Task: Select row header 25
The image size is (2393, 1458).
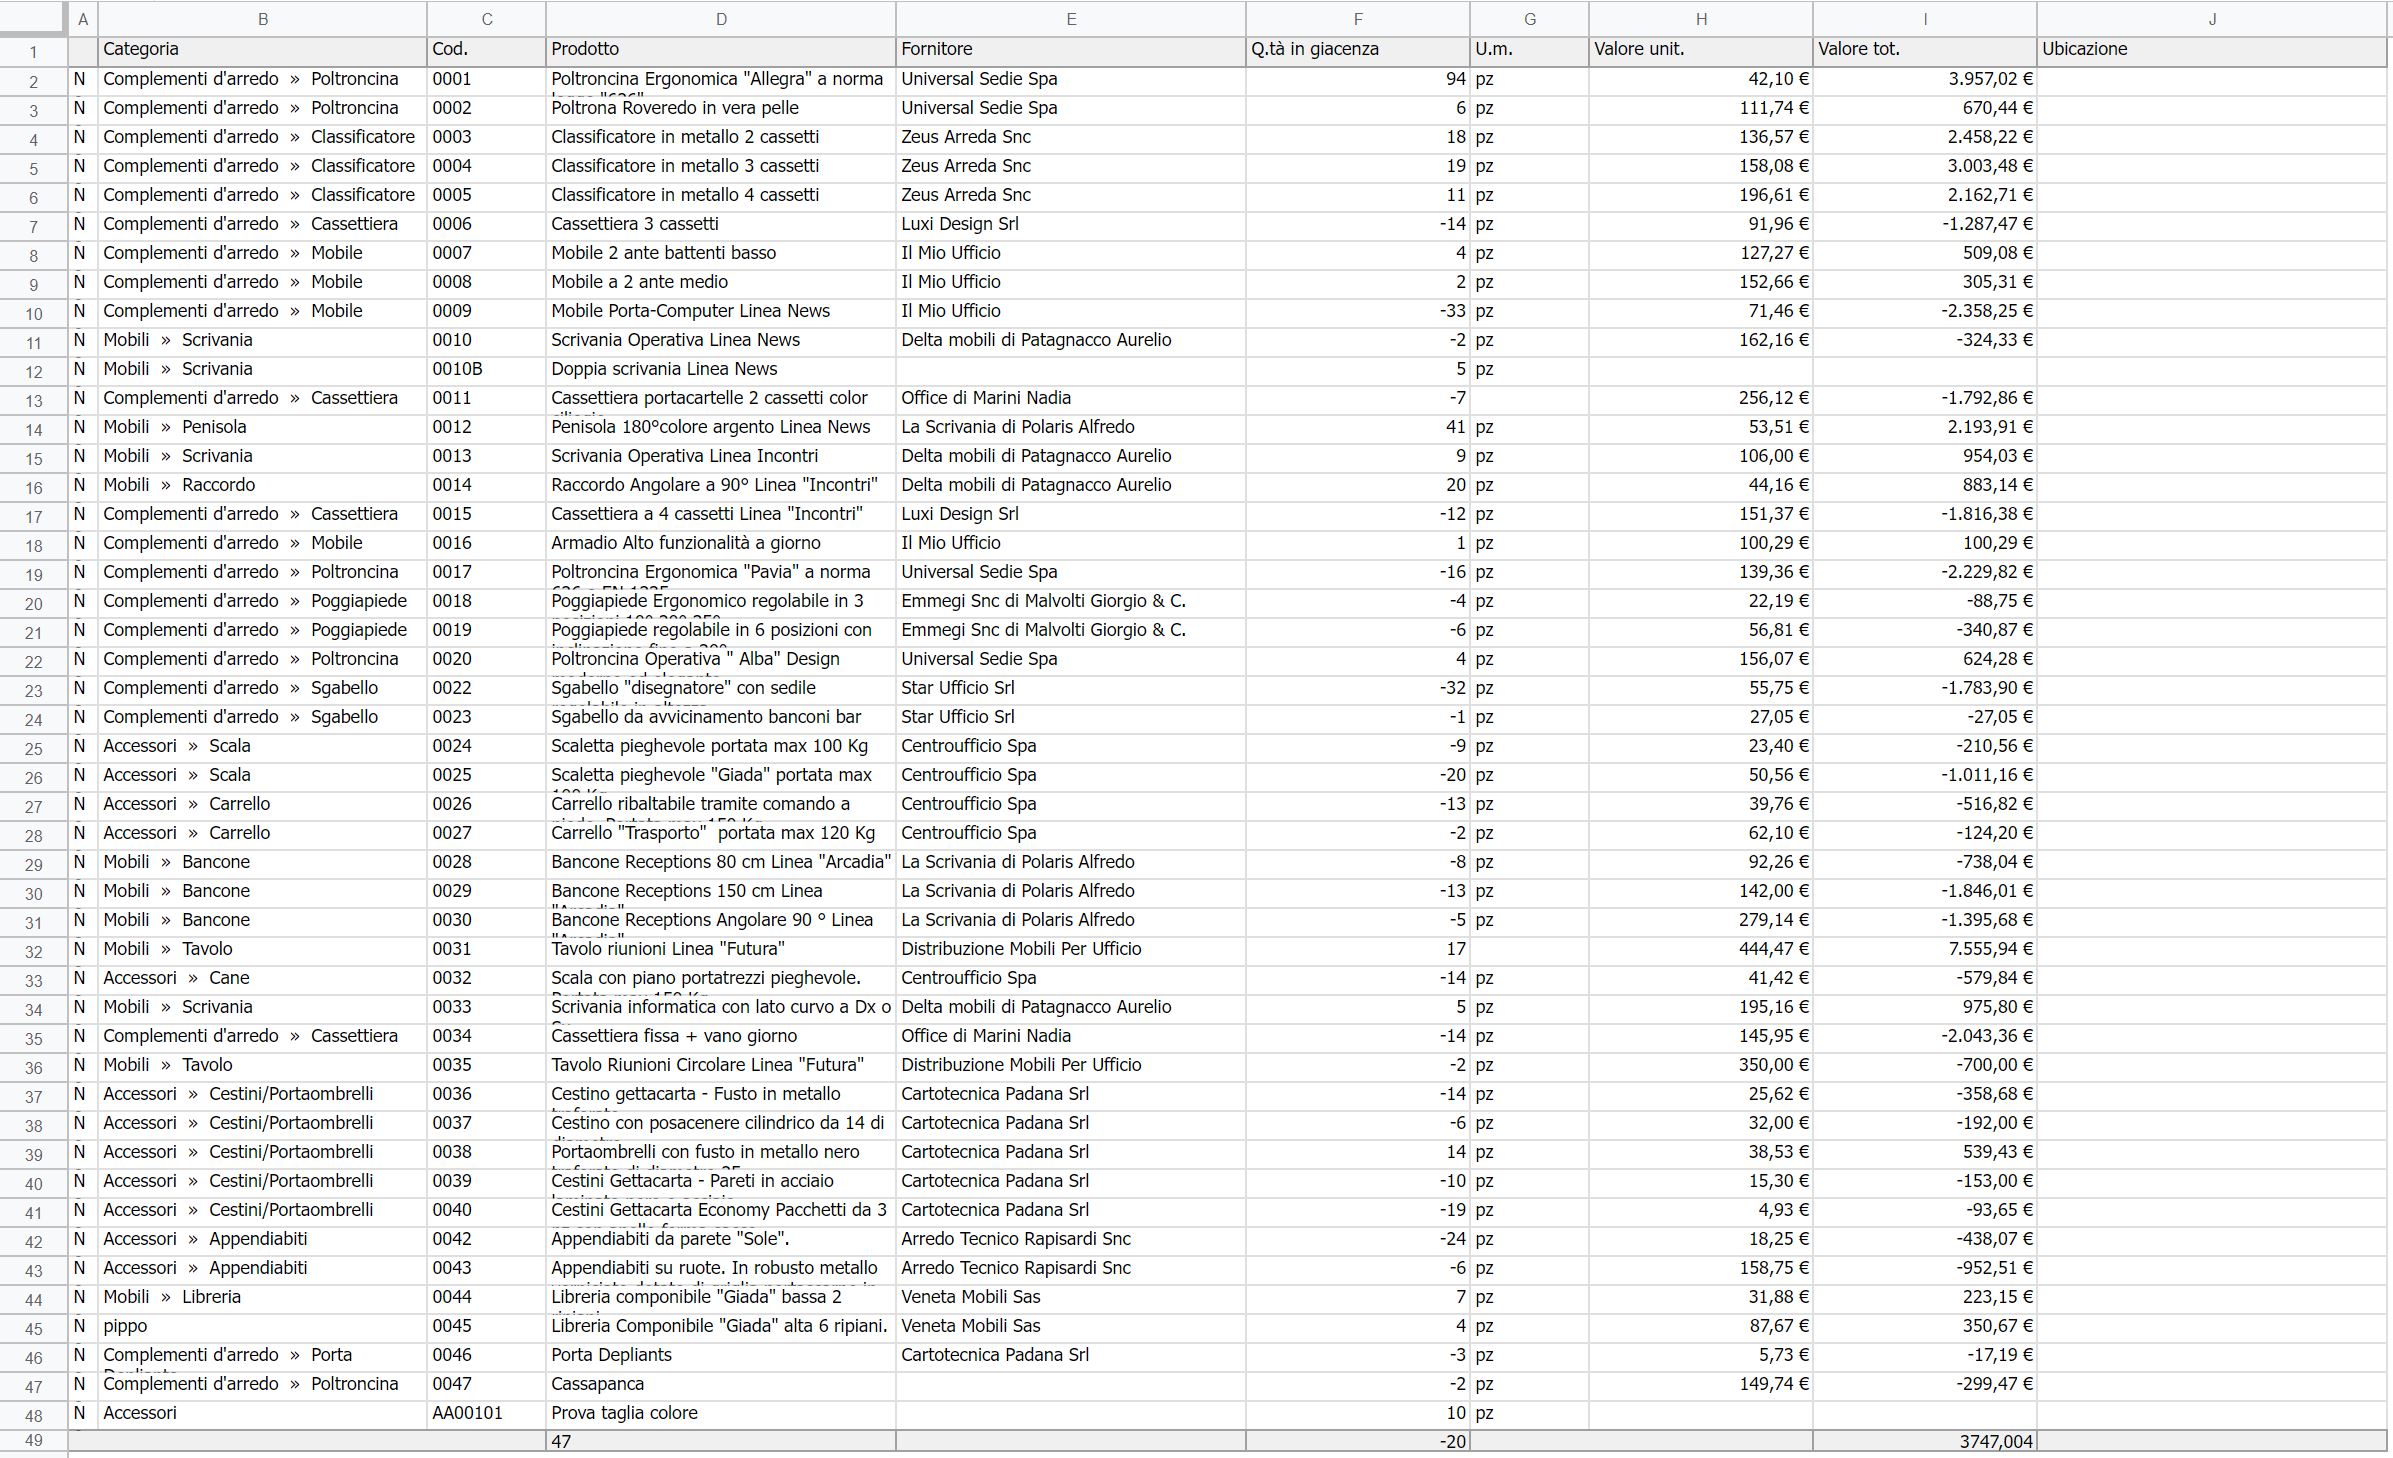Action: tap(34, 748)
